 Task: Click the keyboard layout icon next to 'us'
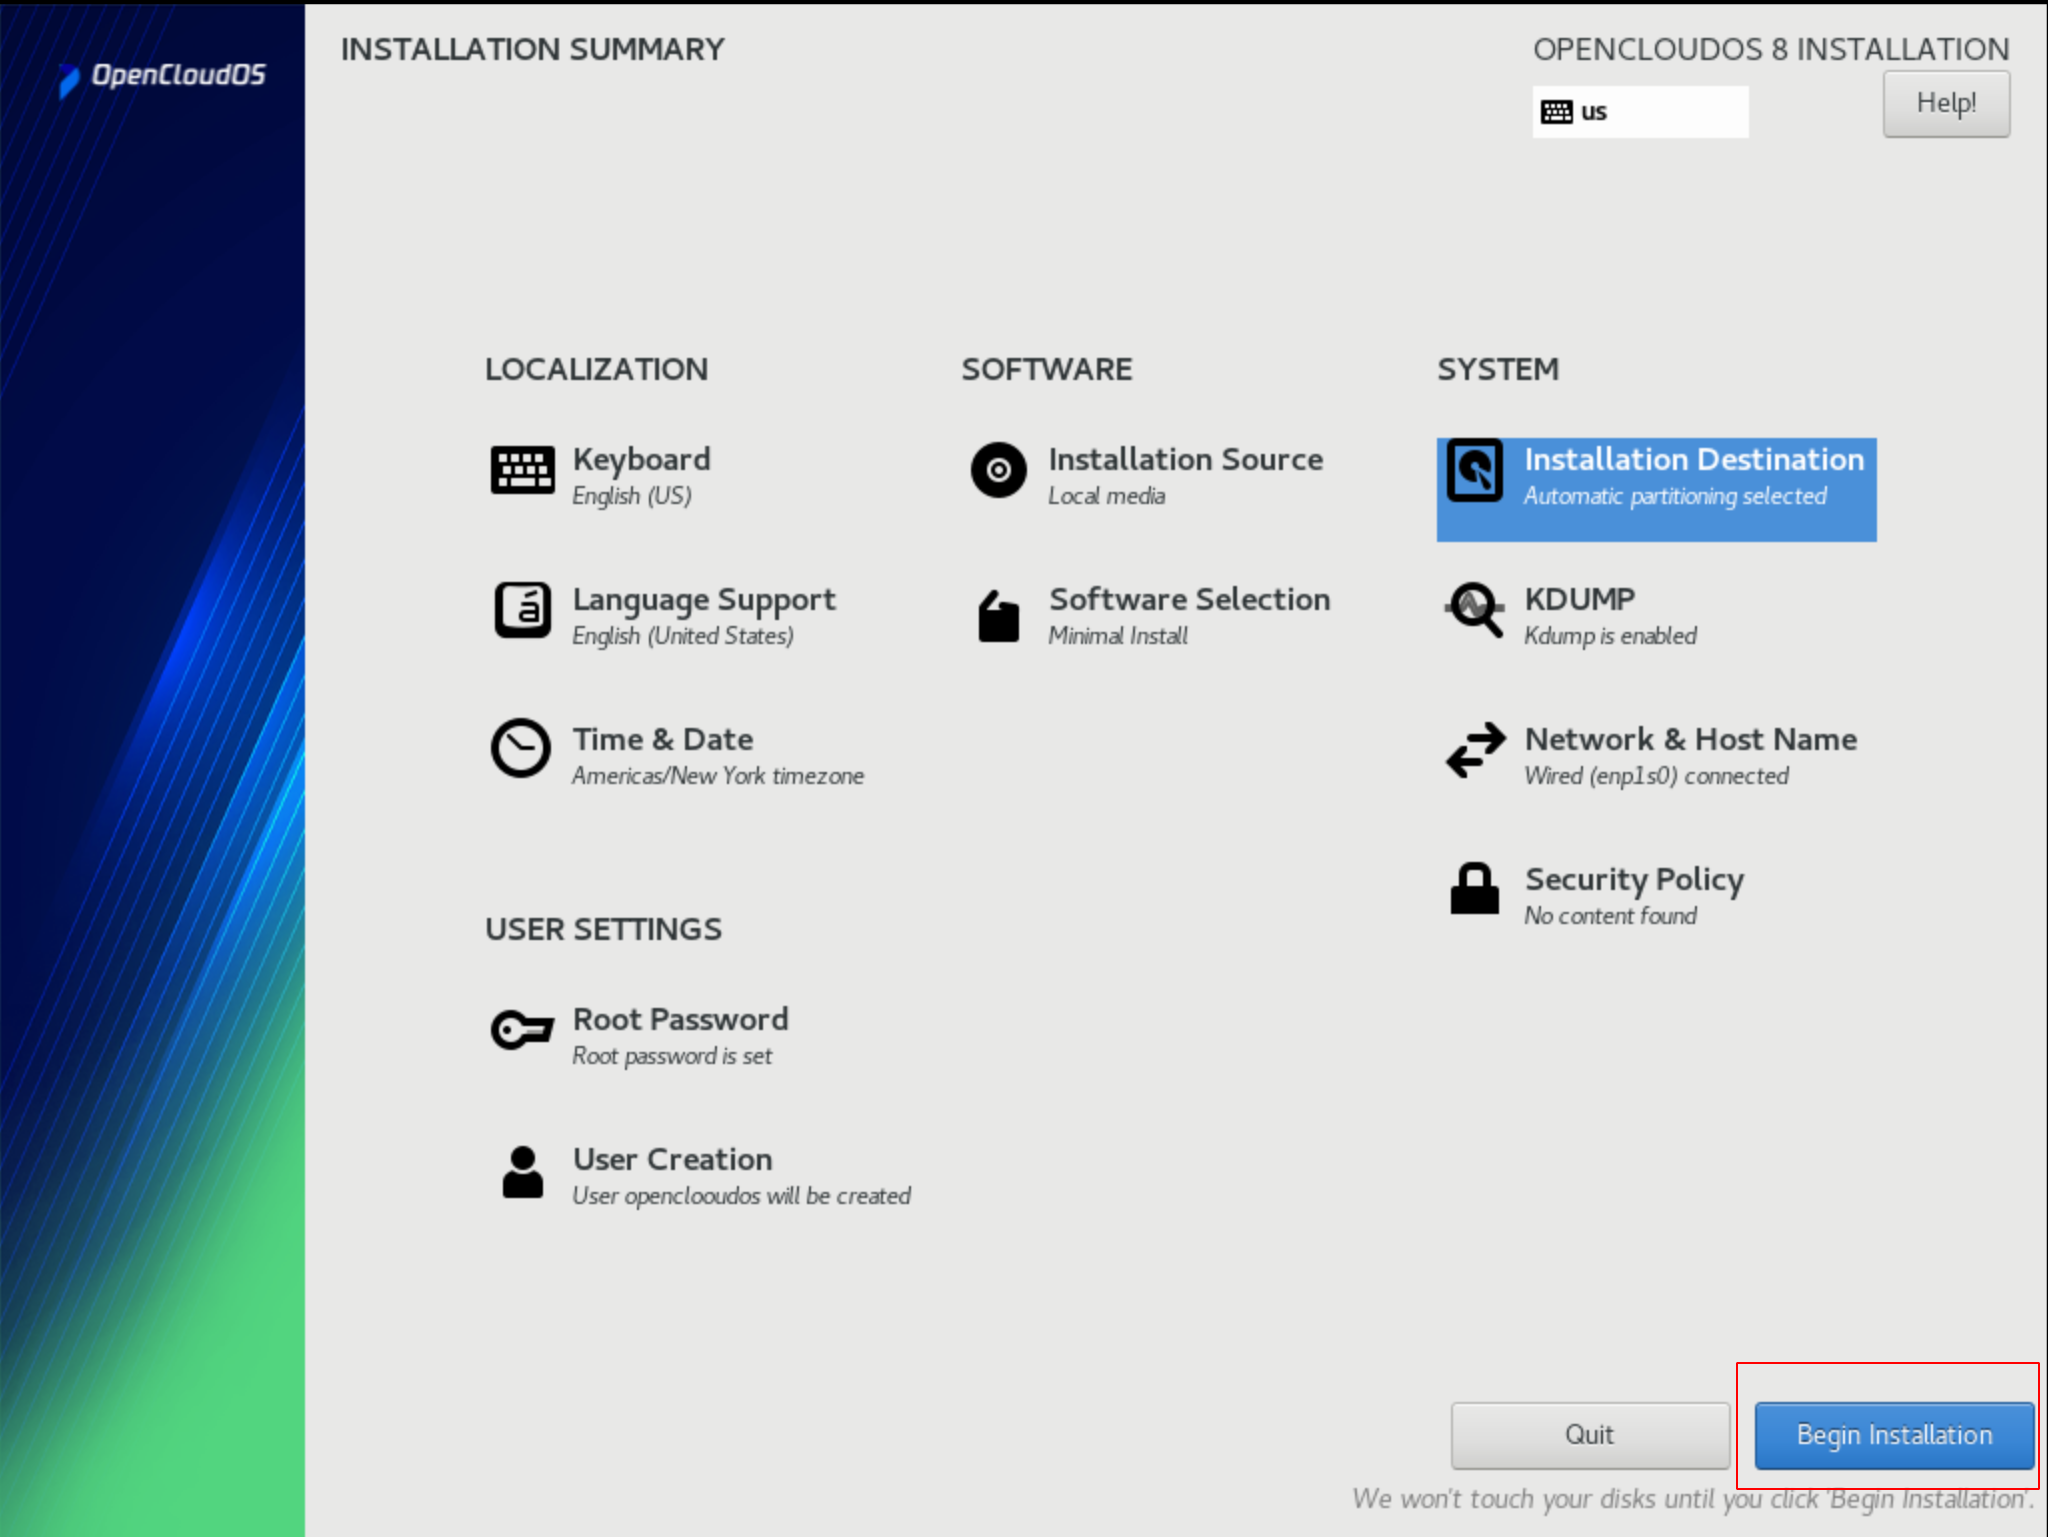(1557, 112)
